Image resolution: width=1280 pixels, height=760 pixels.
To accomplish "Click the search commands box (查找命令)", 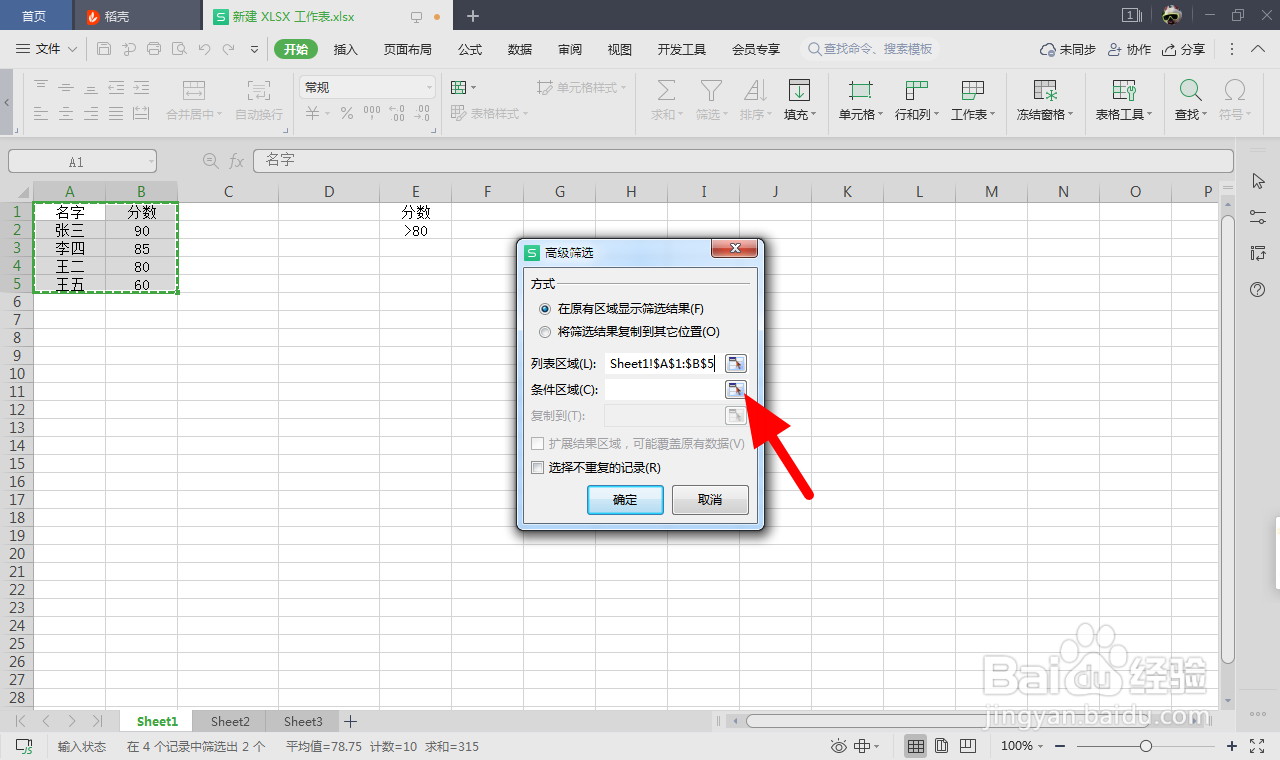I will pyautogui.click(x=871, y=49).
